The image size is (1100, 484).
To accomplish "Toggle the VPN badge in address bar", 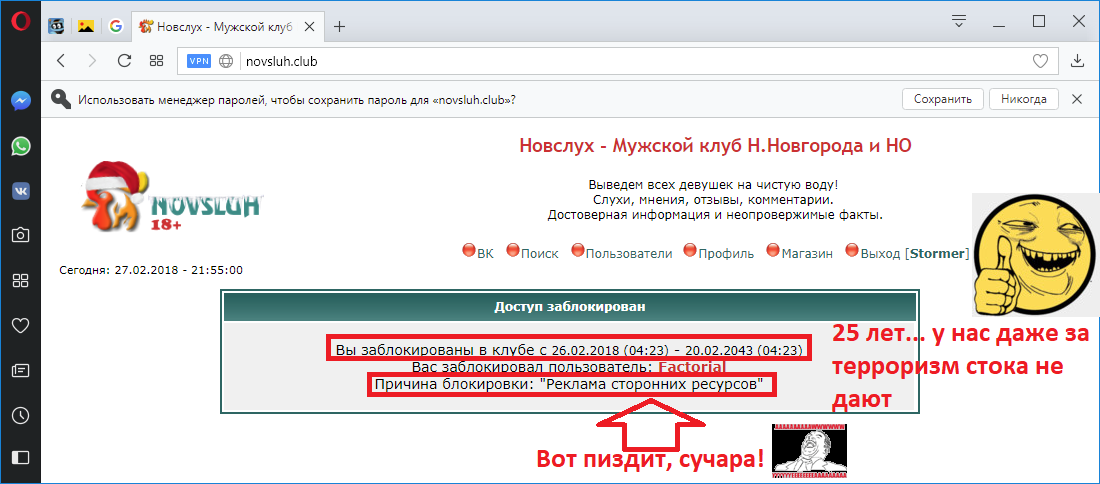I will tap(199, 61).
